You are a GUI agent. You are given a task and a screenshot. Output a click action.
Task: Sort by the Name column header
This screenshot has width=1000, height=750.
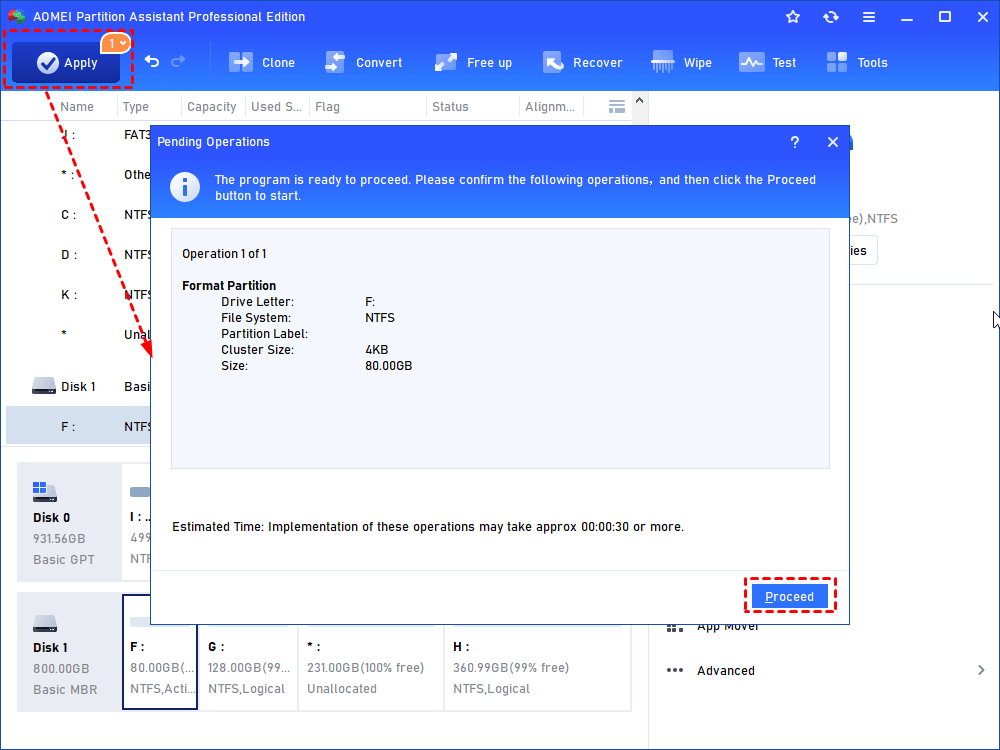pyautogui.click(x=77, y=107)
